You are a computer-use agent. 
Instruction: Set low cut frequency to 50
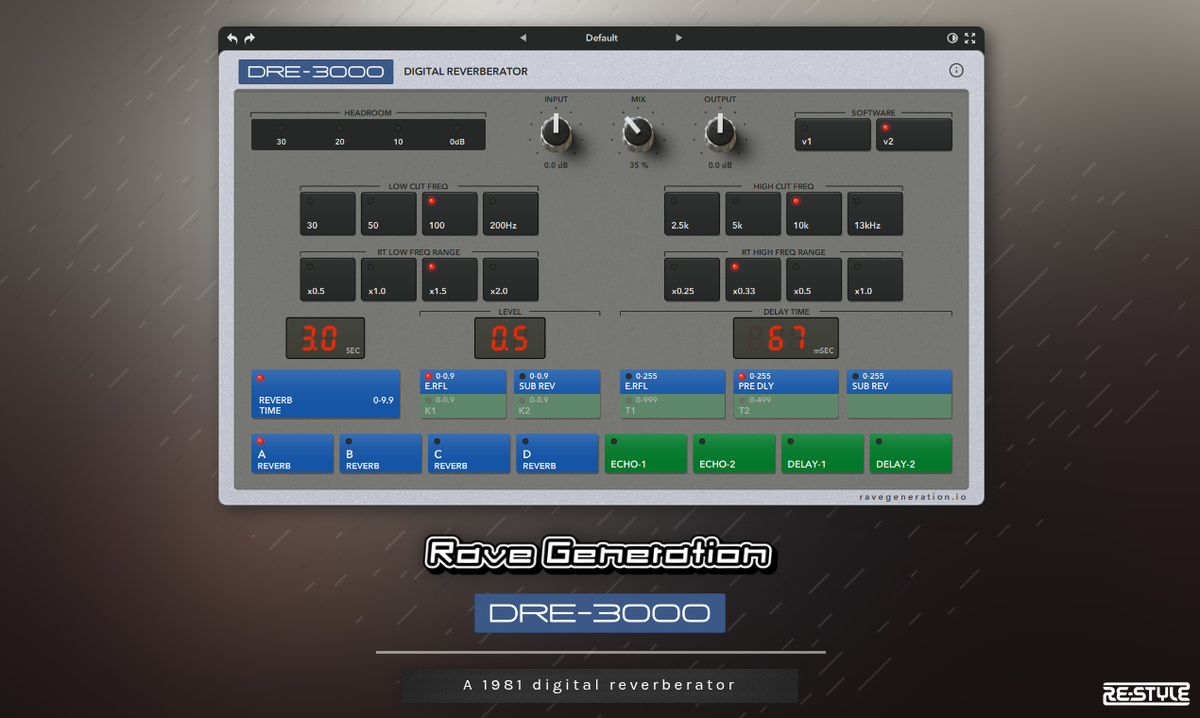tap(389, 214)
